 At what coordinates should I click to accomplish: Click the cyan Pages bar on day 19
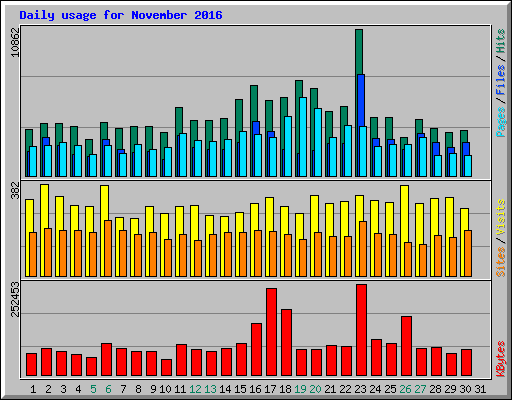coord(303,137)
